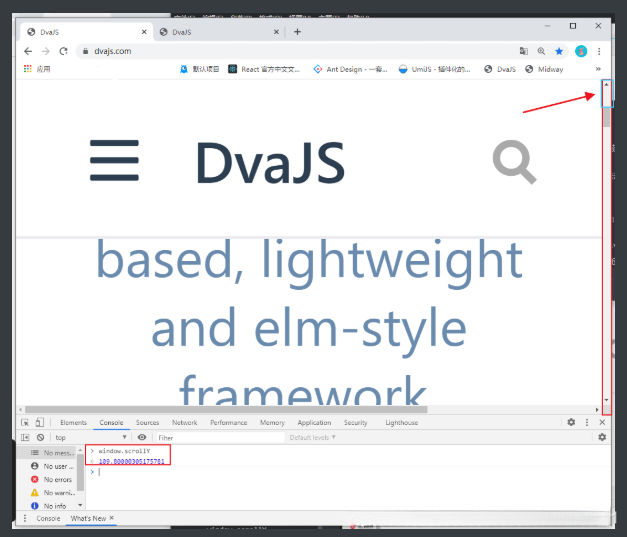Switch to the Performance panel
Image resolution: width=627 pixels, height=537 pixels.
229,423
